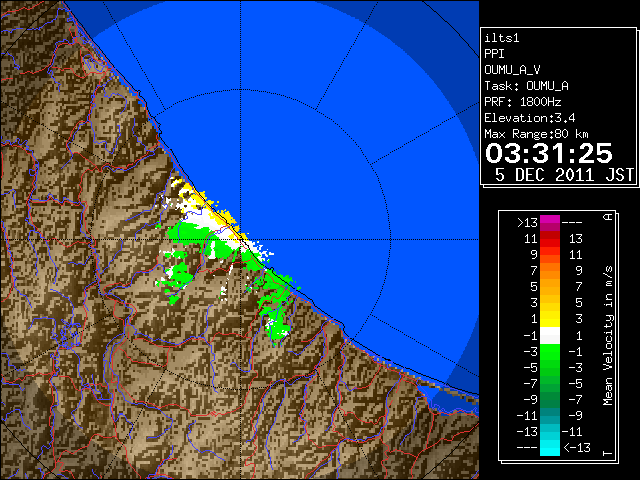Select the 'PPI' scan type text
This screenshot has height=480, width=640.
tap(494, 54)
